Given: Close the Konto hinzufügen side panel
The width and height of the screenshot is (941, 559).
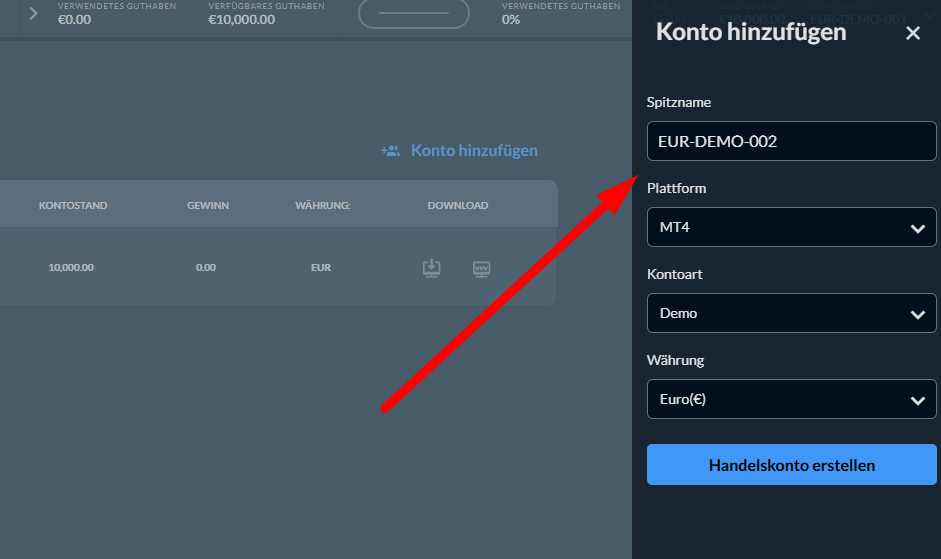Looking at the screenshot, I should click(912, 33).
